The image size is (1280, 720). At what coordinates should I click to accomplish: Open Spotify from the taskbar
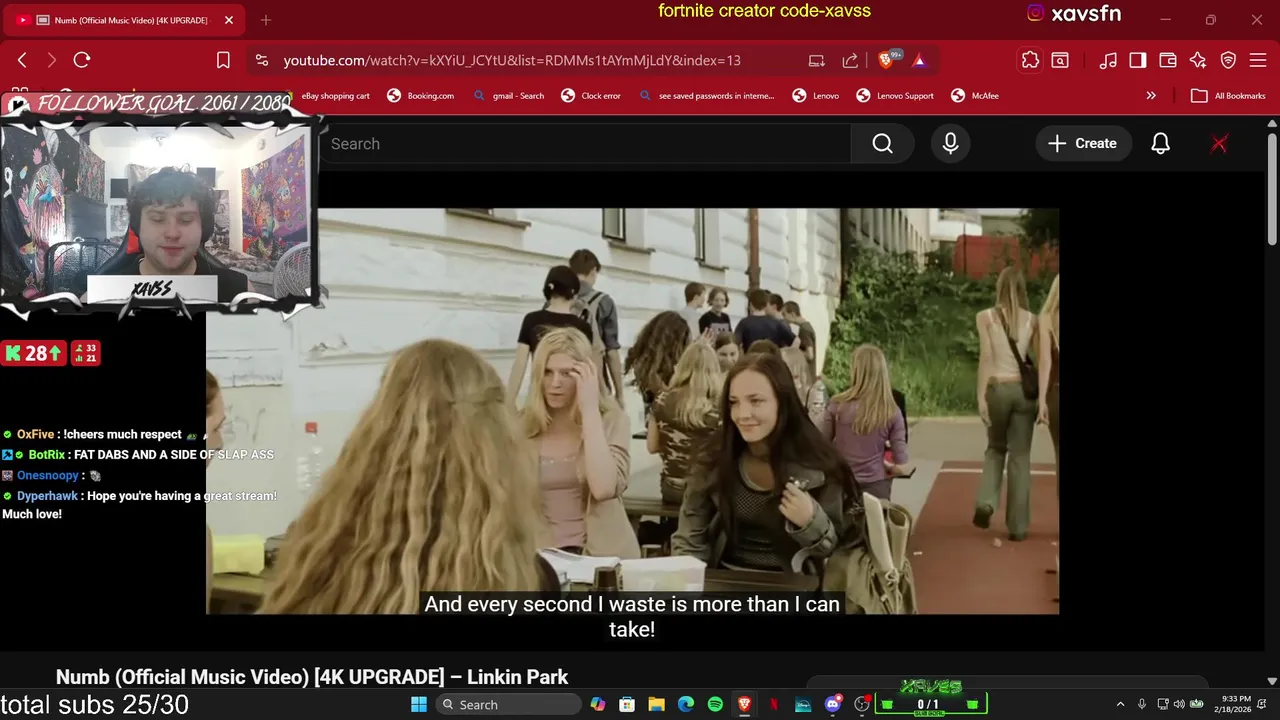[x=715, y=705]
